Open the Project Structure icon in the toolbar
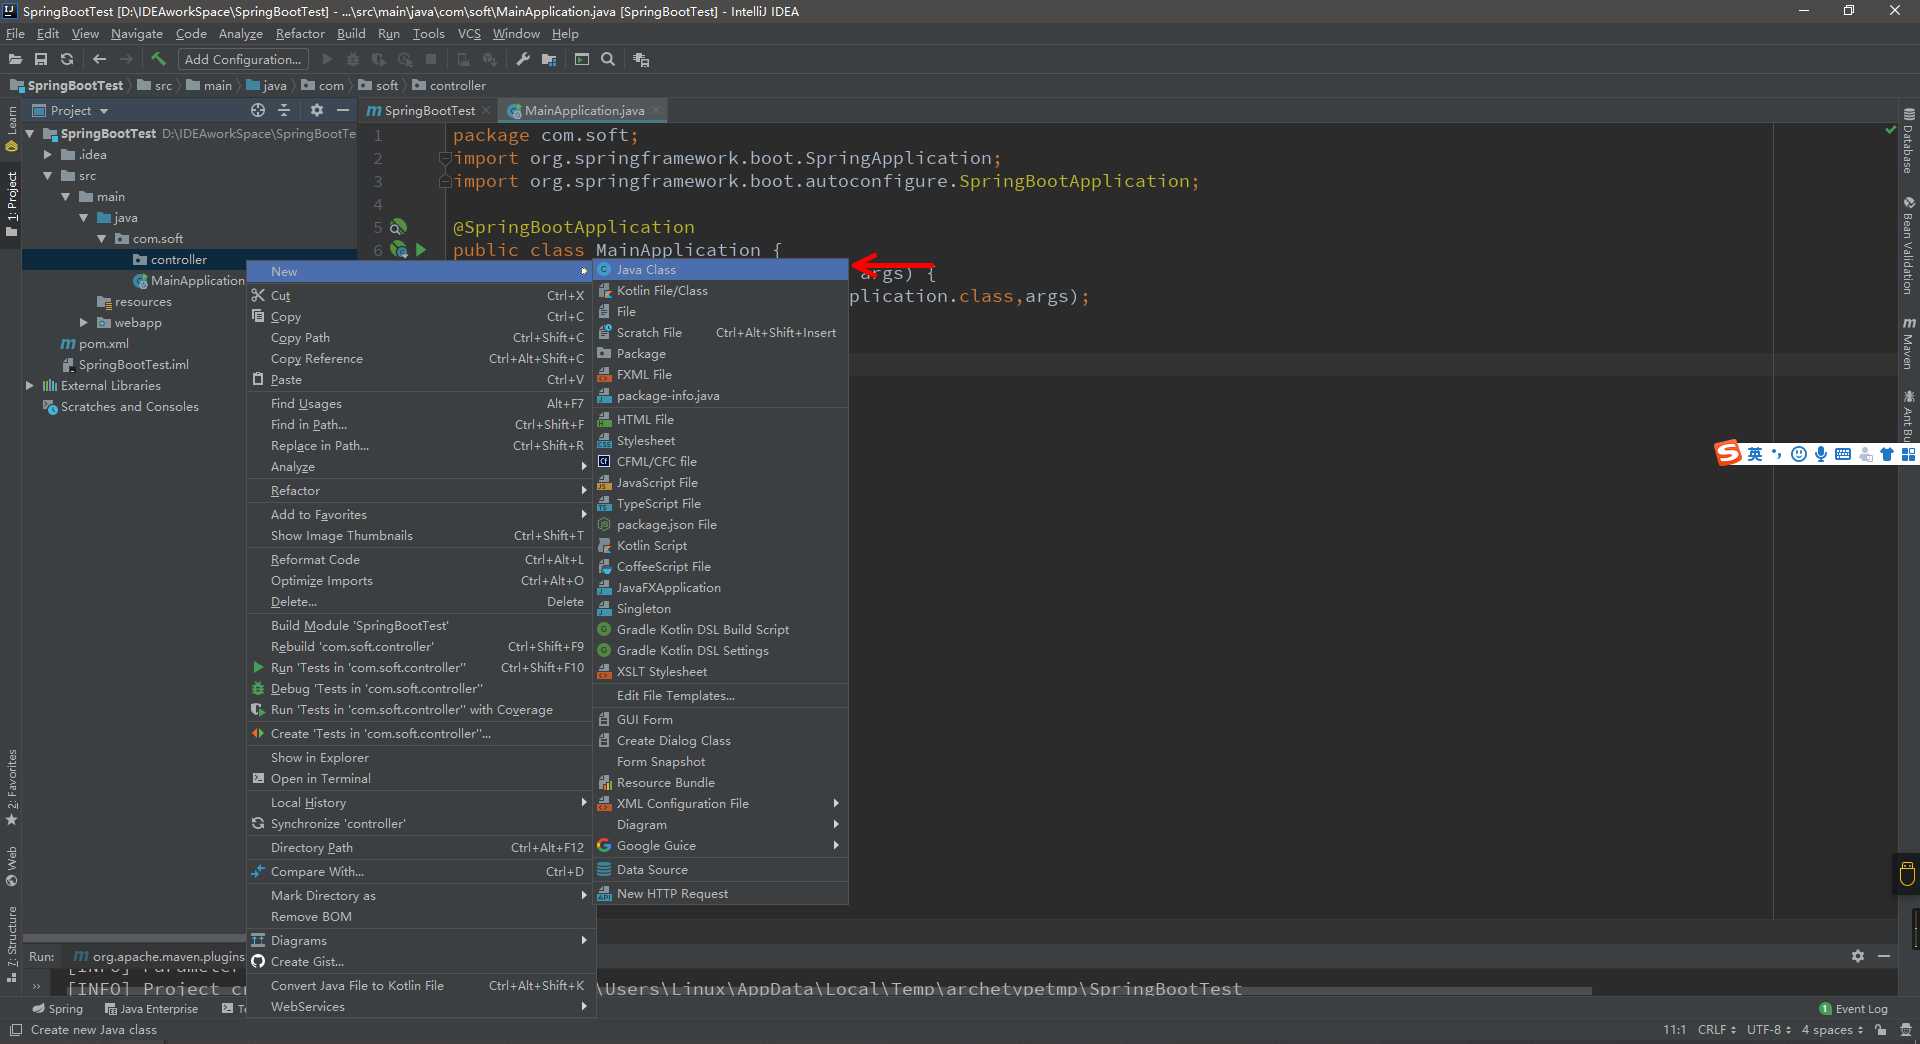 tap(549, 60)
